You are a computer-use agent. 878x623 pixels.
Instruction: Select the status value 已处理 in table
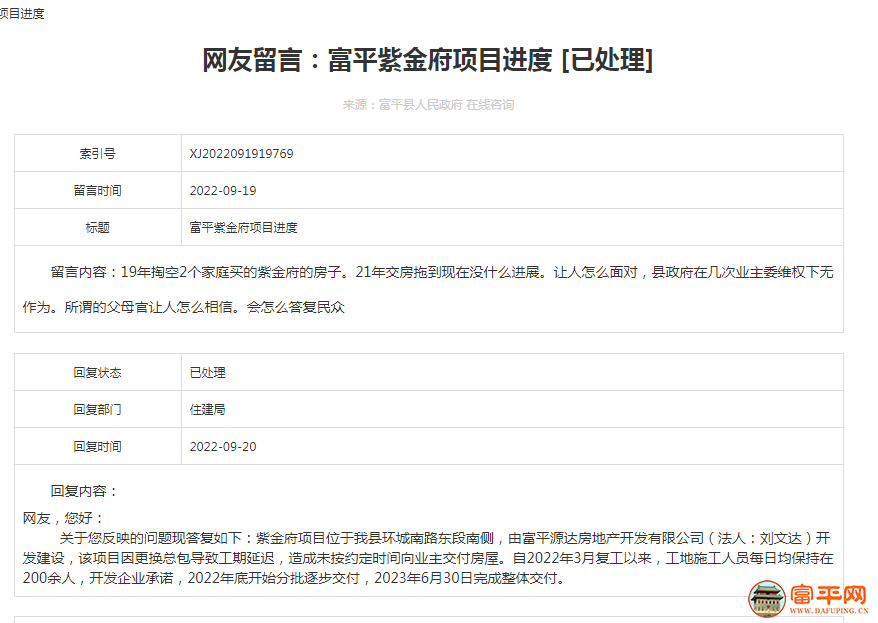tap(208, 373)
